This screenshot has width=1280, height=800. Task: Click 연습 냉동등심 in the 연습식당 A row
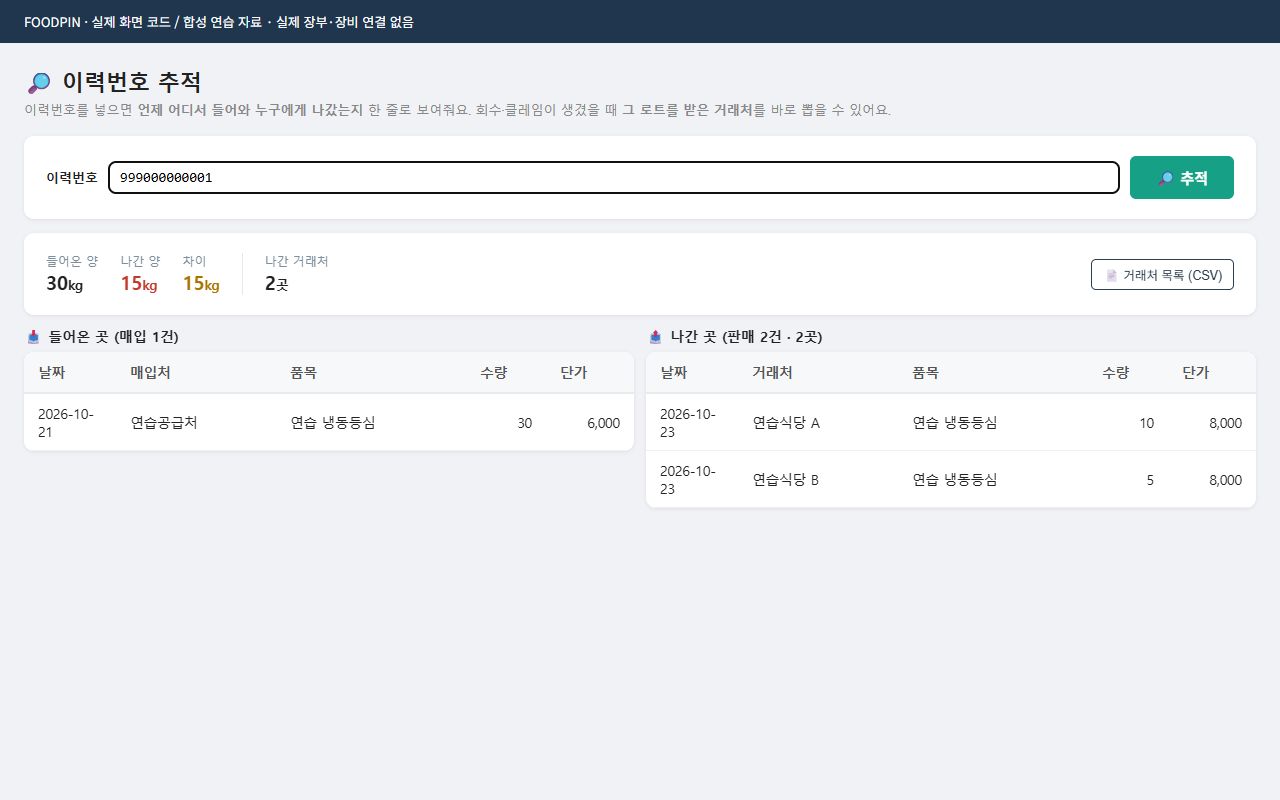[x=955, y=423]
